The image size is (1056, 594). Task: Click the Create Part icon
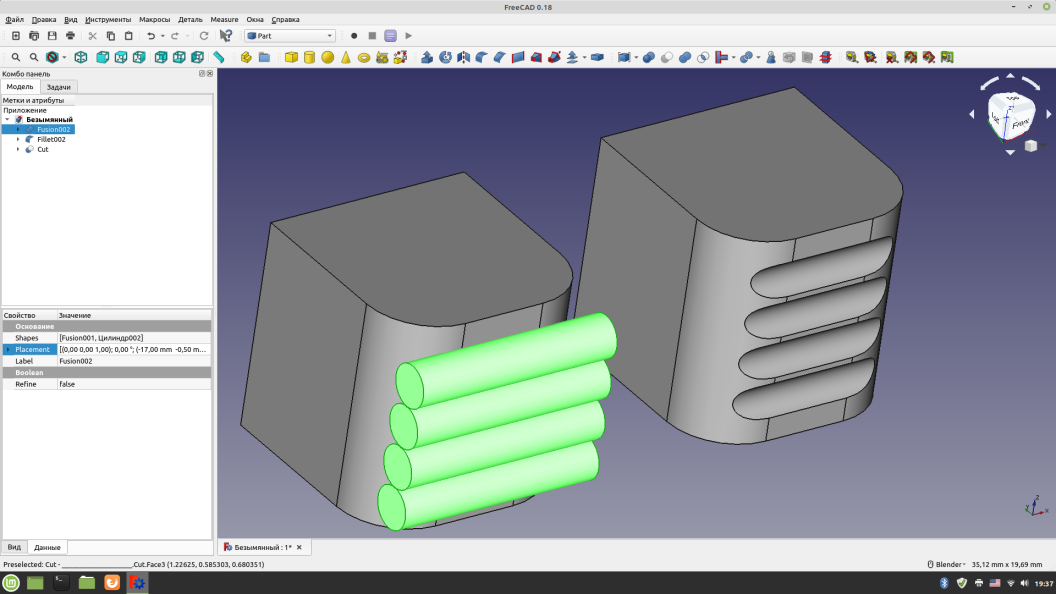(x=246, y=57)
